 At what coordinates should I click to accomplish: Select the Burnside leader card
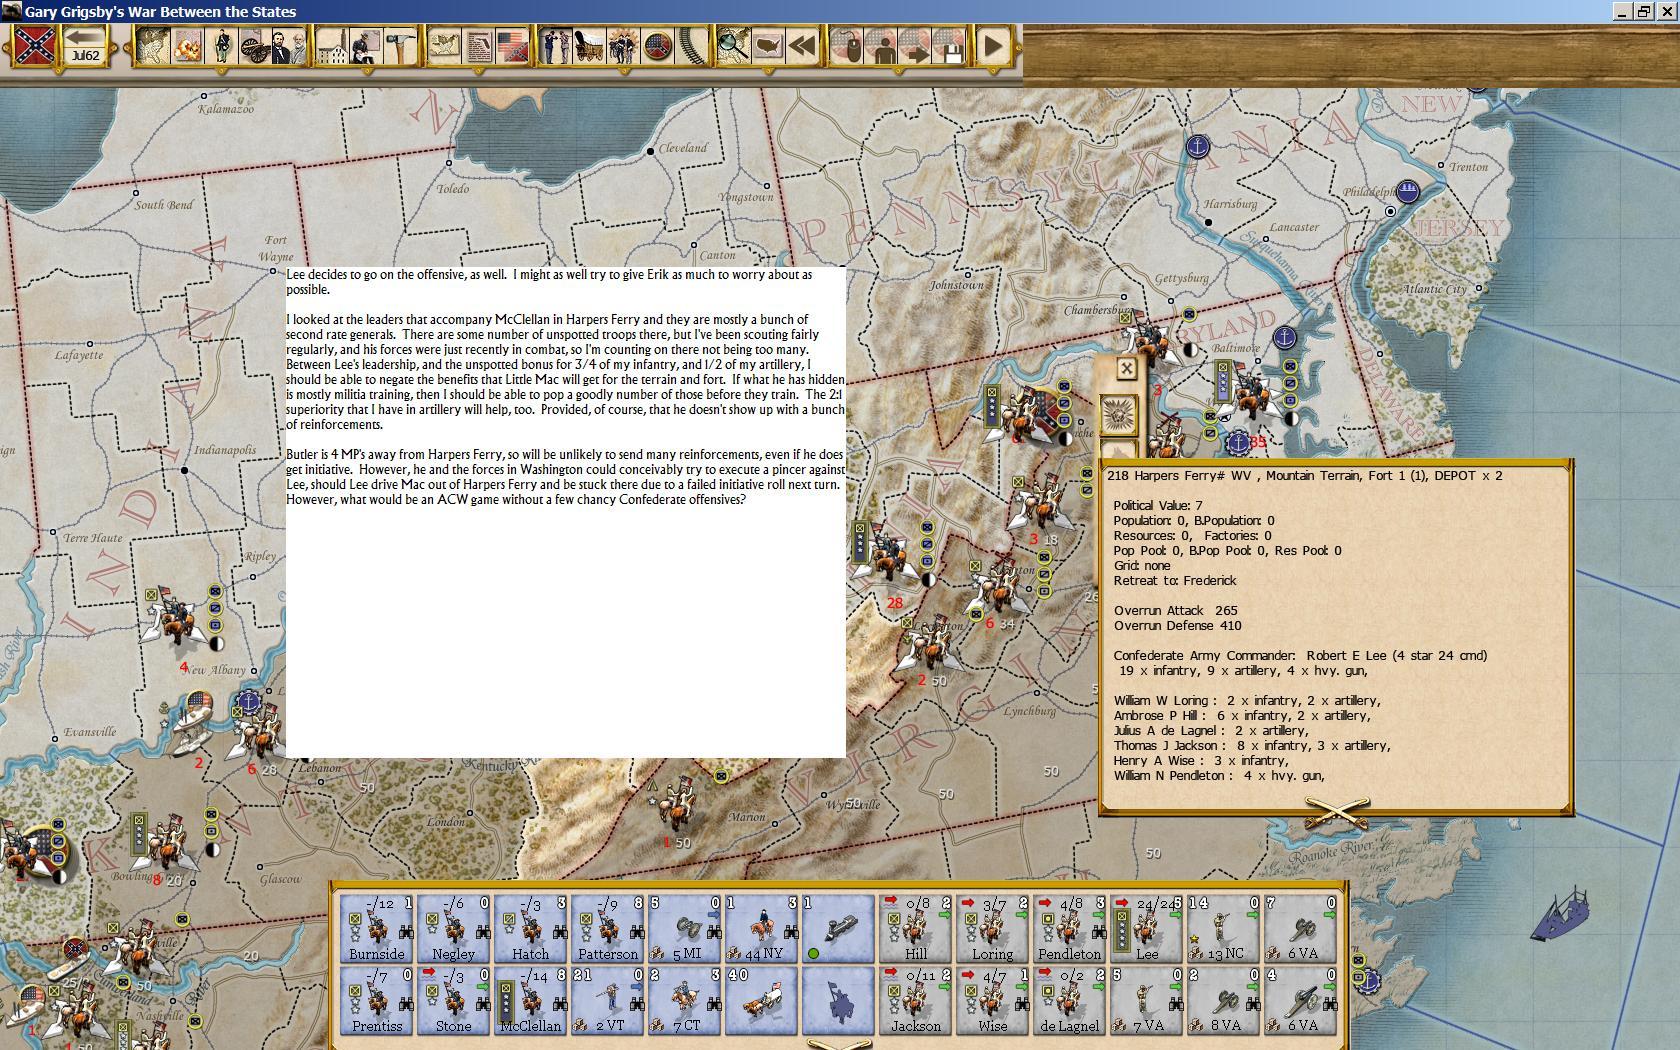377,929
